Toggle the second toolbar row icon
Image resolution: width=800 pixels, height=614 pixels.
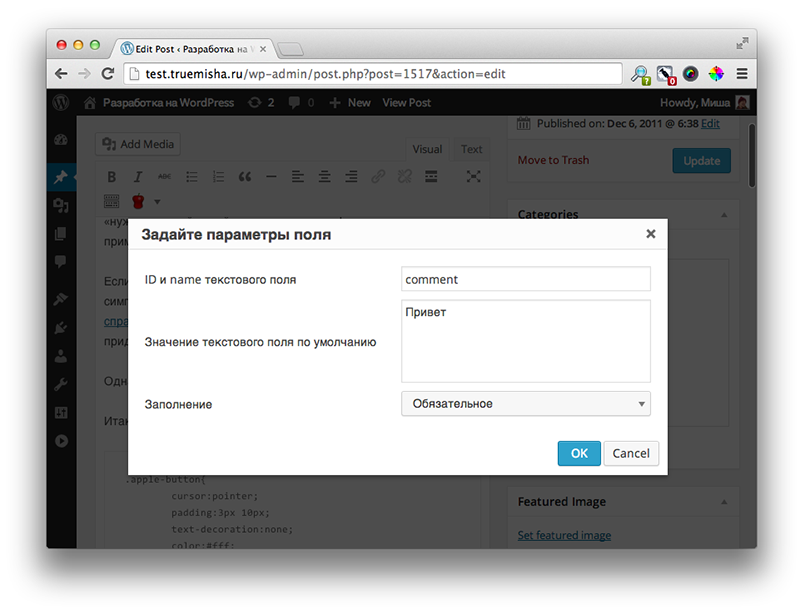pyautogui.click(x=112, y=202)
